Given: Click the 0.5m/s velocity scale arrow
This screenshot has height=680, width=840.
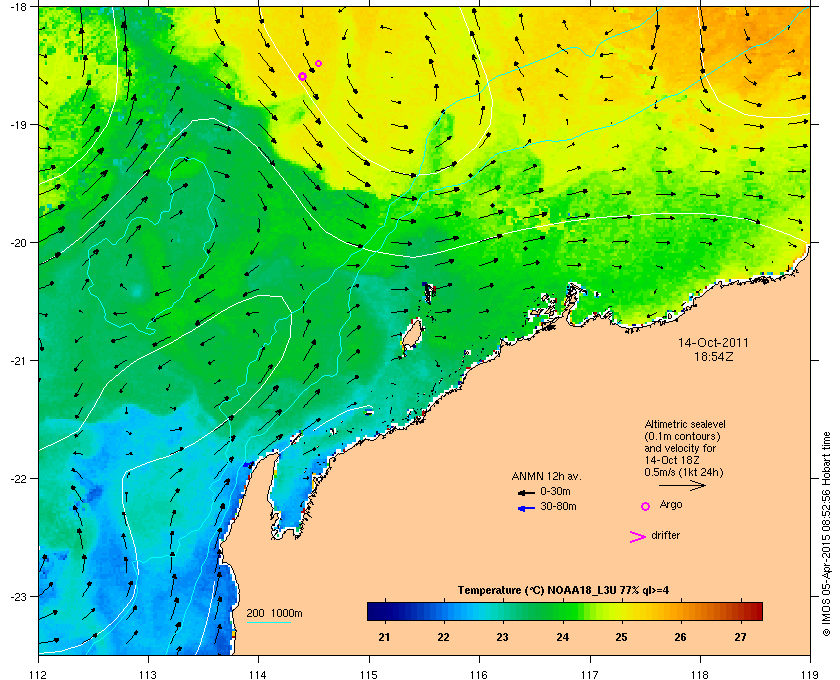Looking at the screenshot, I should (x=682, y=485).
